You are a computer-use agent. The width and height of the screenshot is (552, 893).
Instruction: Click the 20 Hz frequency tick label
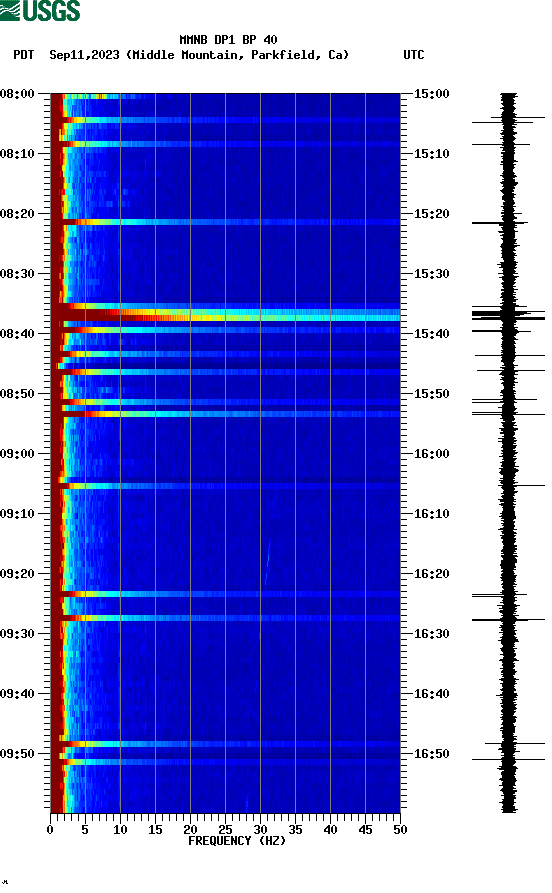(190, 830)
